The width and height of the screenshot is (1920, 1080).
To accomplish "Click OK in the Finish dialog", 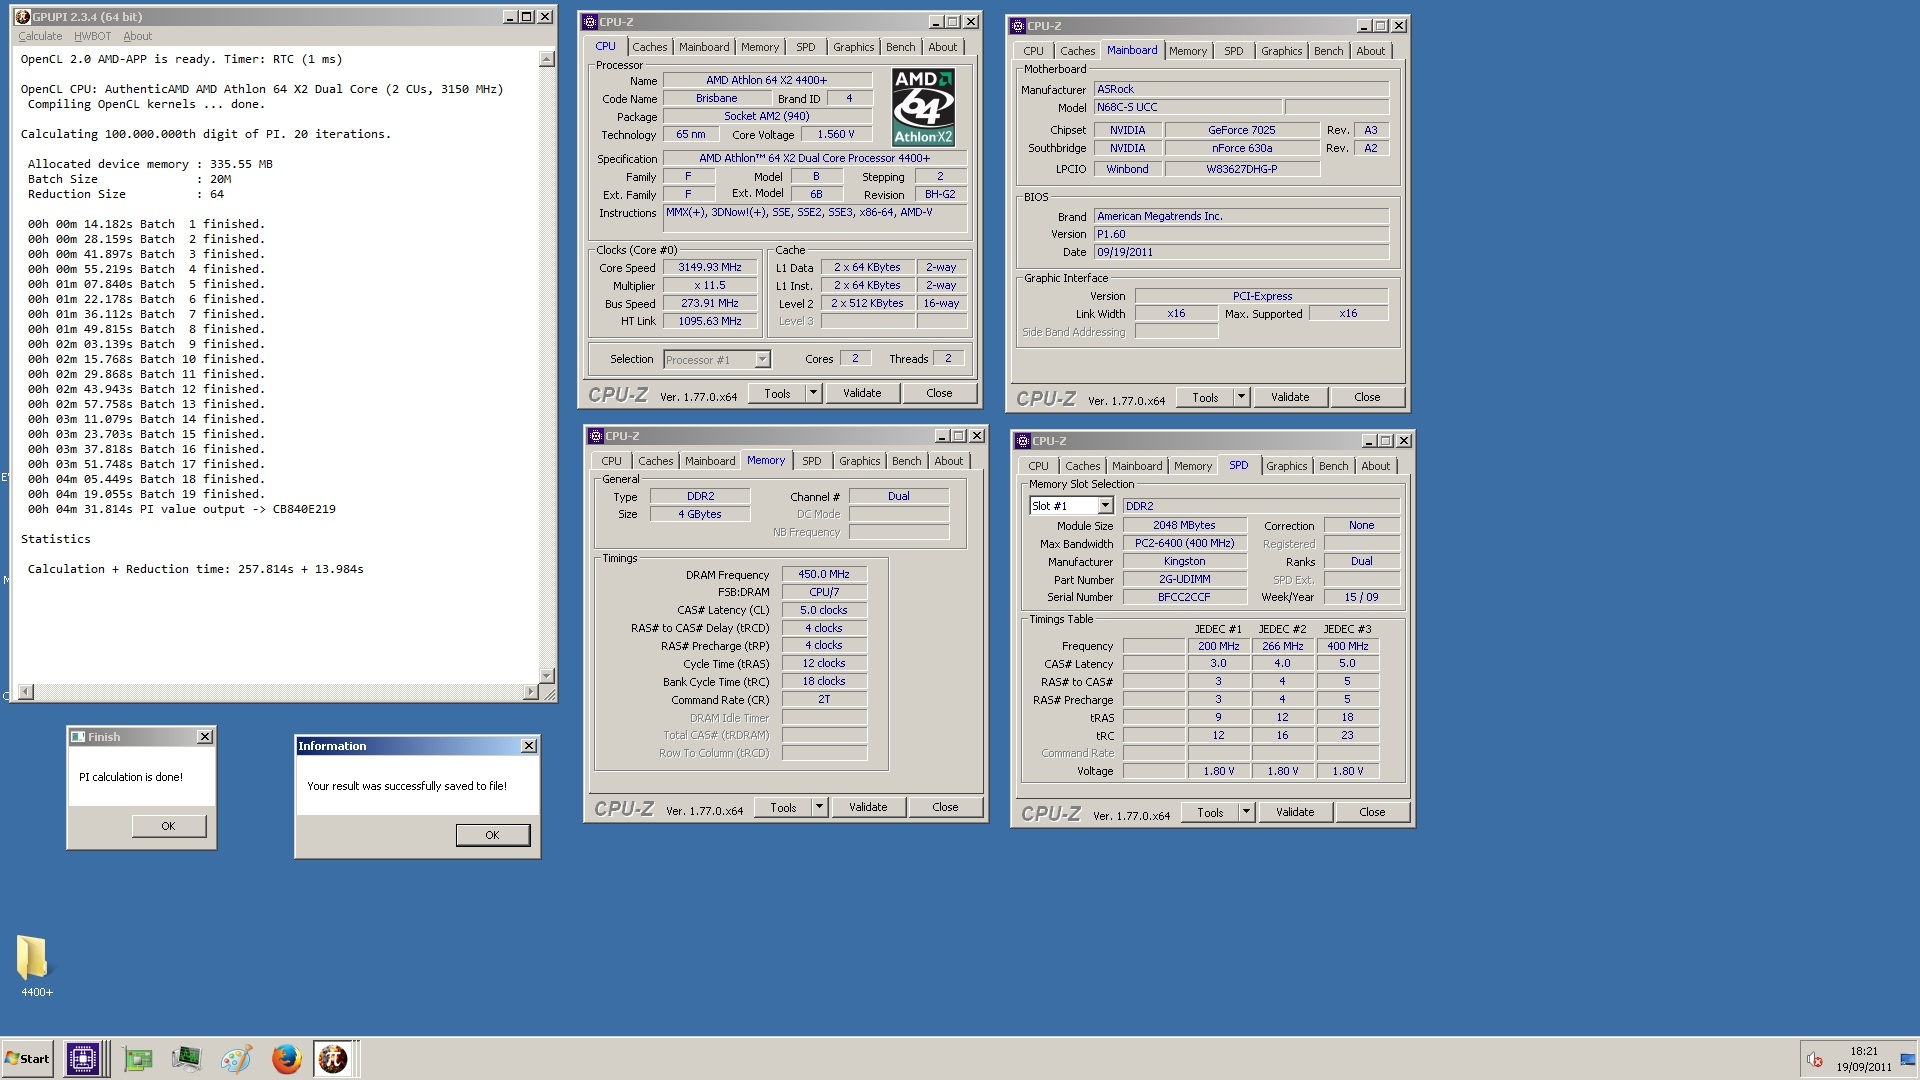I will pos(168,826).
